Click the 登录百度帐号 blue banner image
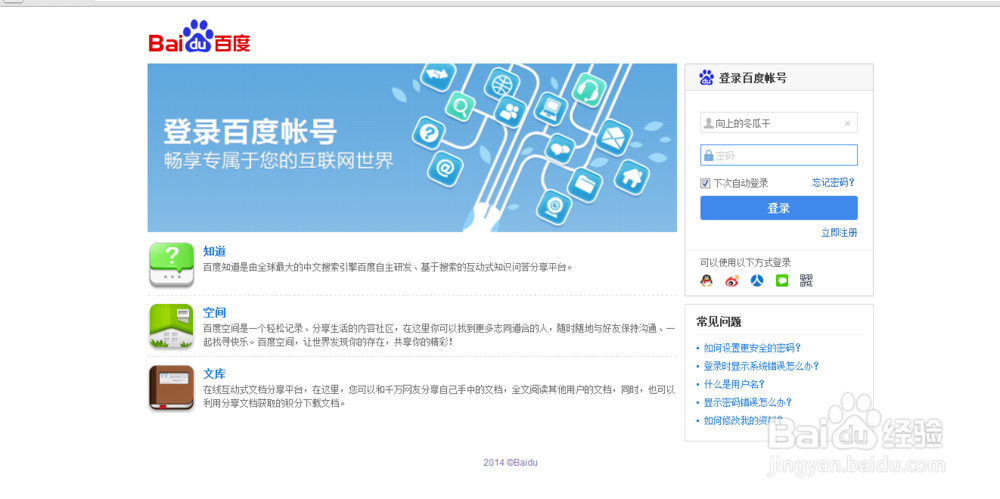This screenshot has height=499, width=1000. (x=412, y=147)
